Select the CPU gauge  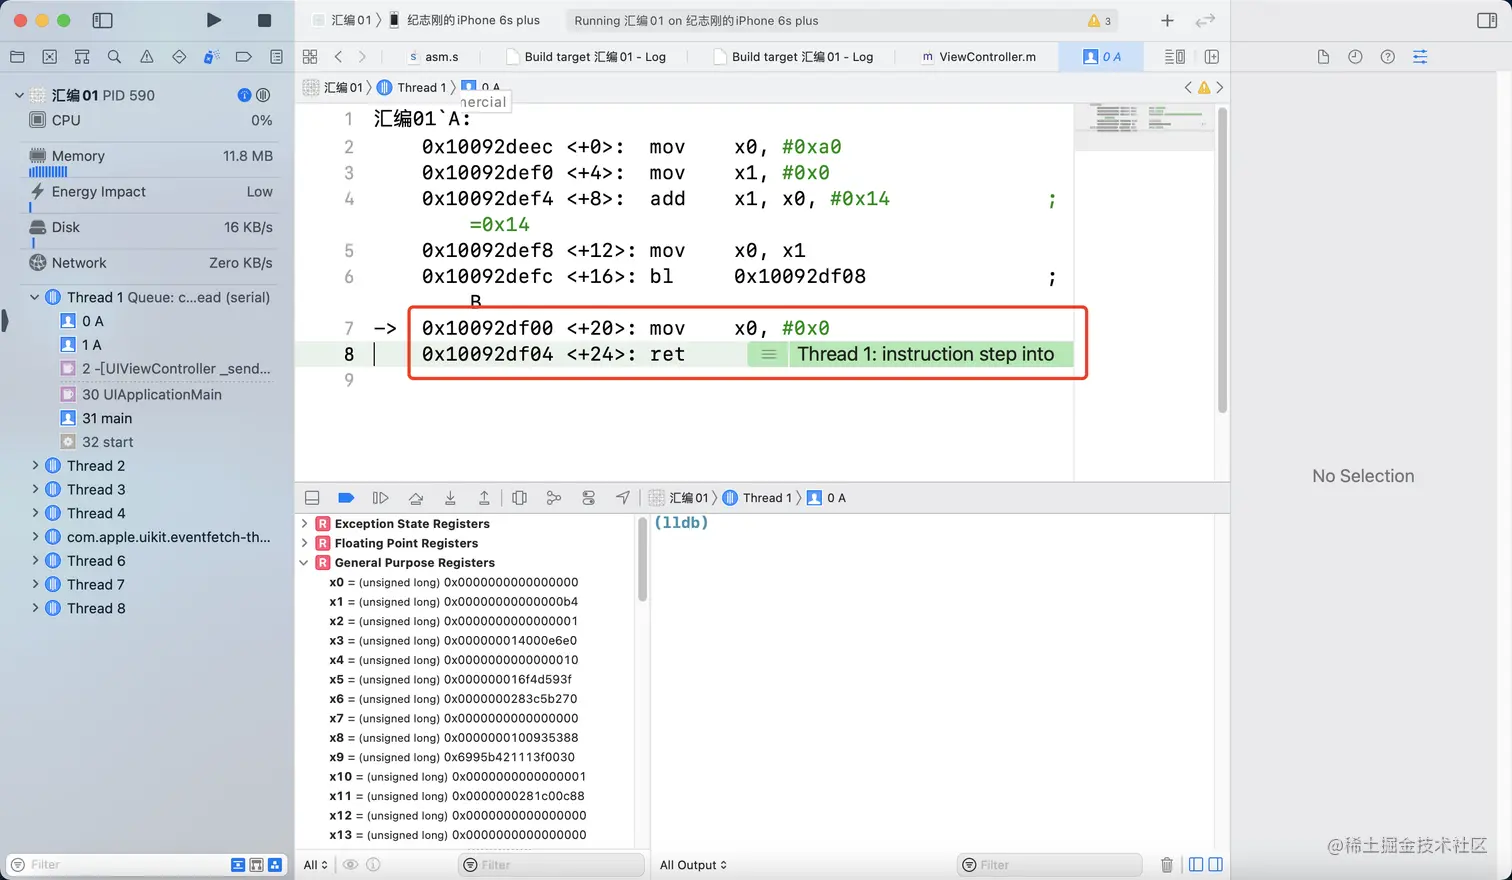pos(150,120)
